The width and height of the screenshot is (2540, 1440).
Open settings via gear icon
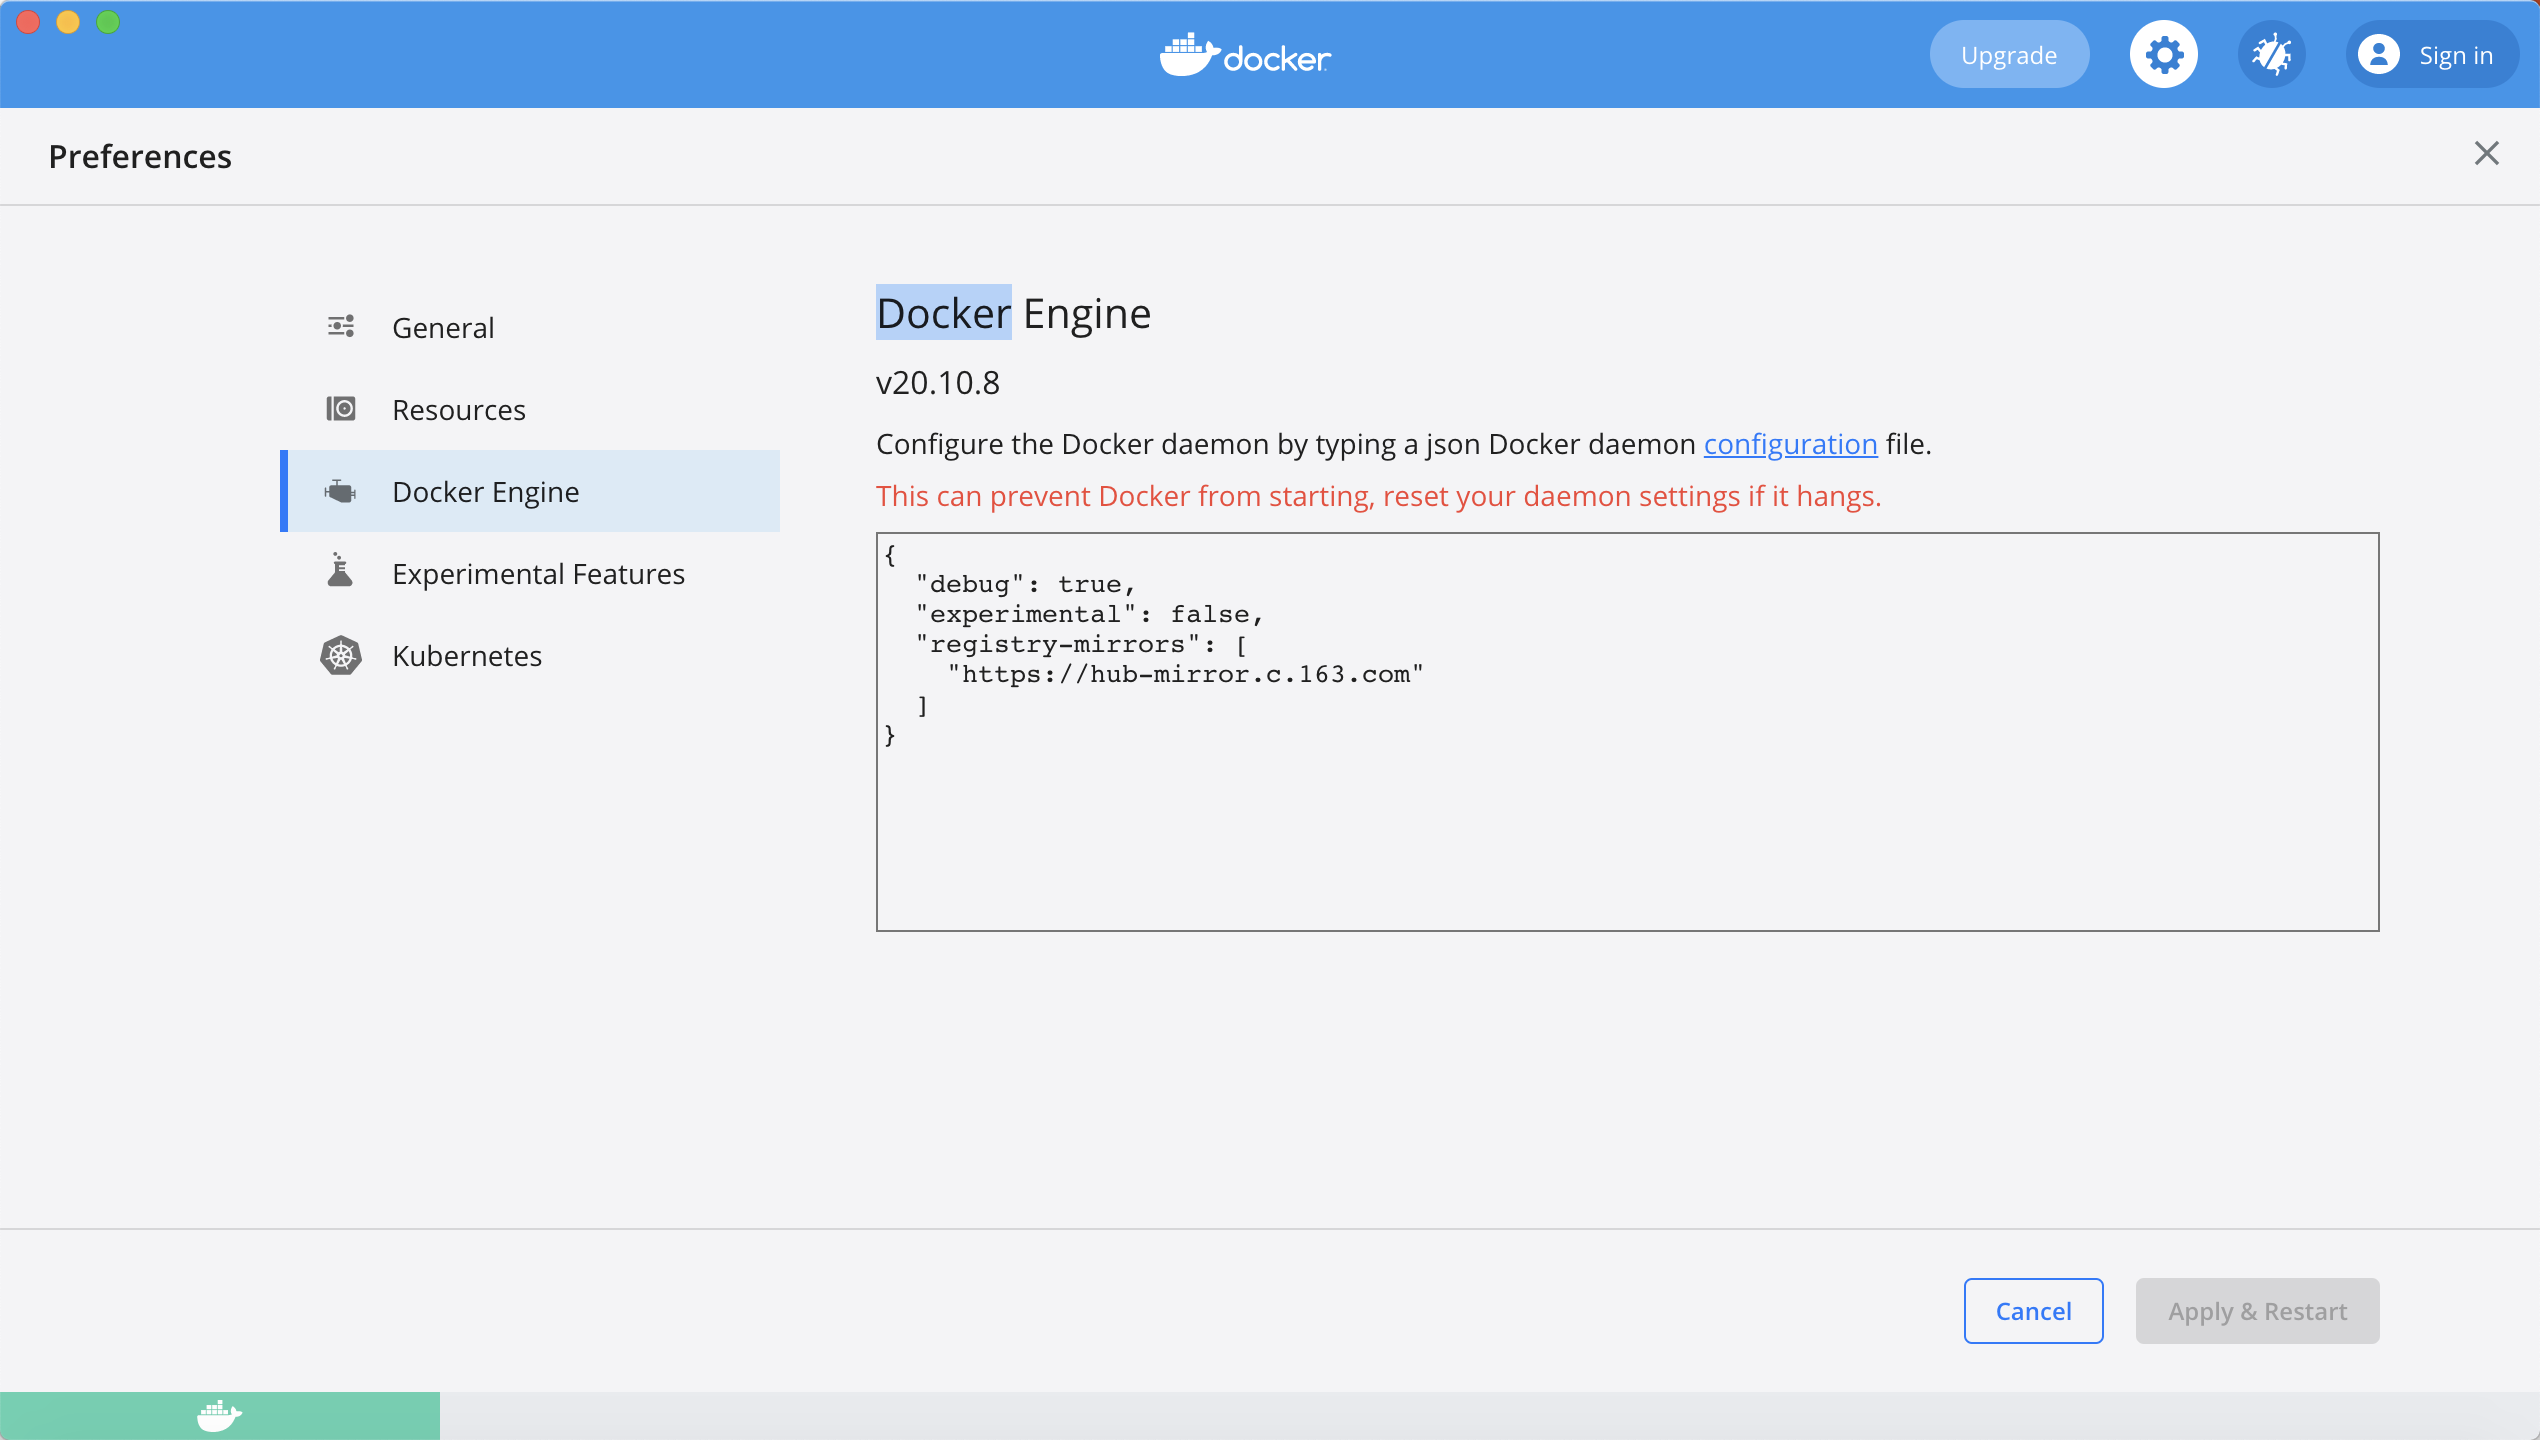pos(2163,55)
